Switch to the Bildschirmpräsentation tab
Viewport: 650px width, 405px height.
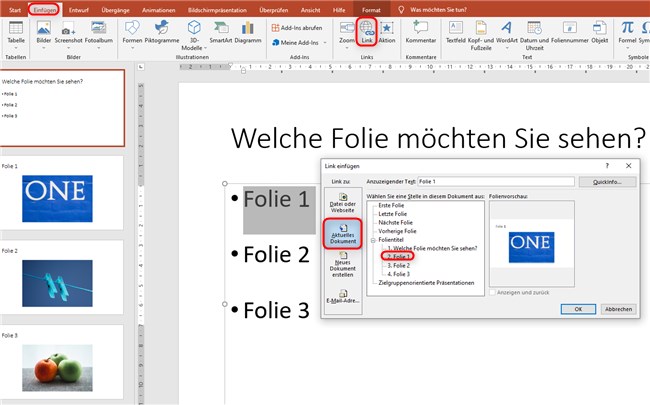pos(217,10)
